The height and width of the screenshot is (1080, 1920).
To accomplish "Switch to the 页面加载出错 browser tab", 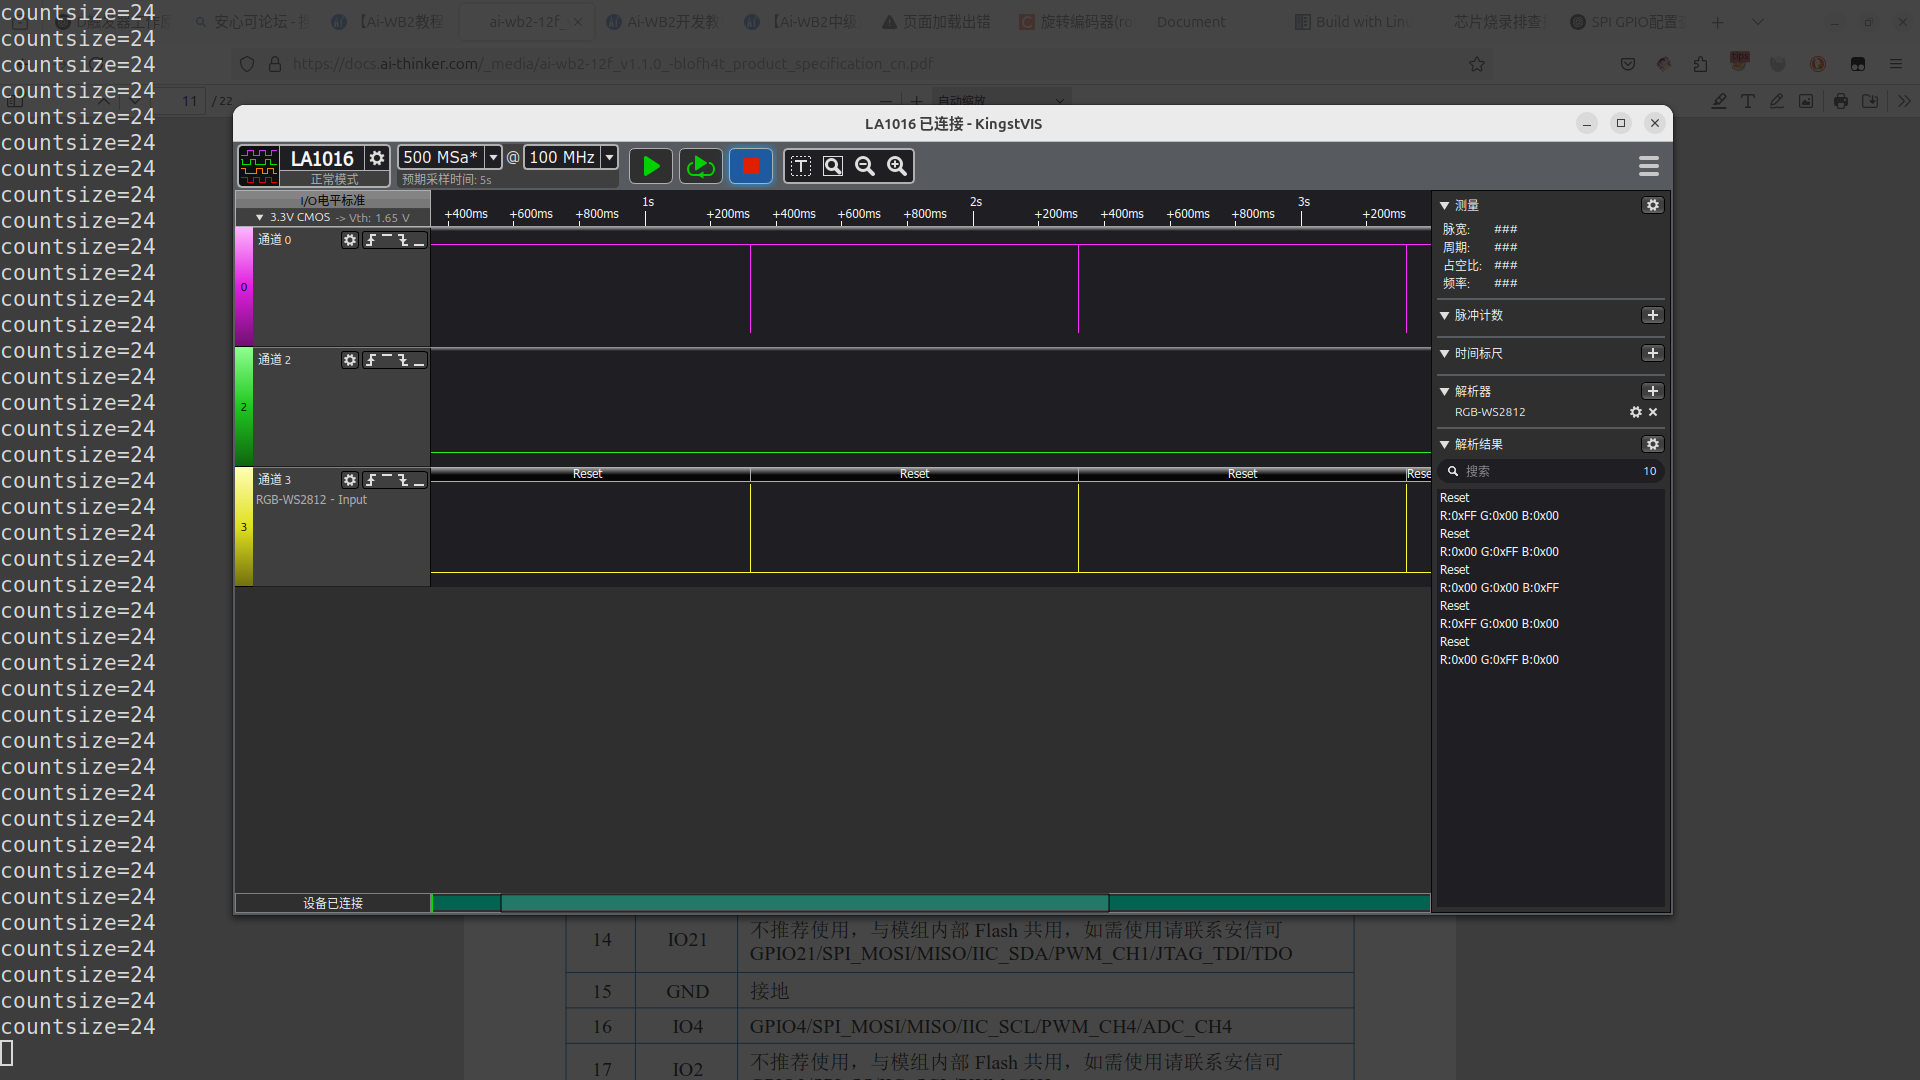I will [936, 22].
